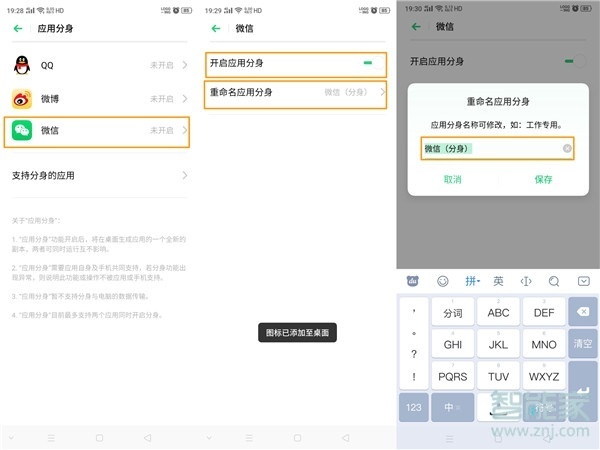Tap the QQ penguin app icon
This screenshot has height=450, width=600.
coord(21,65)
